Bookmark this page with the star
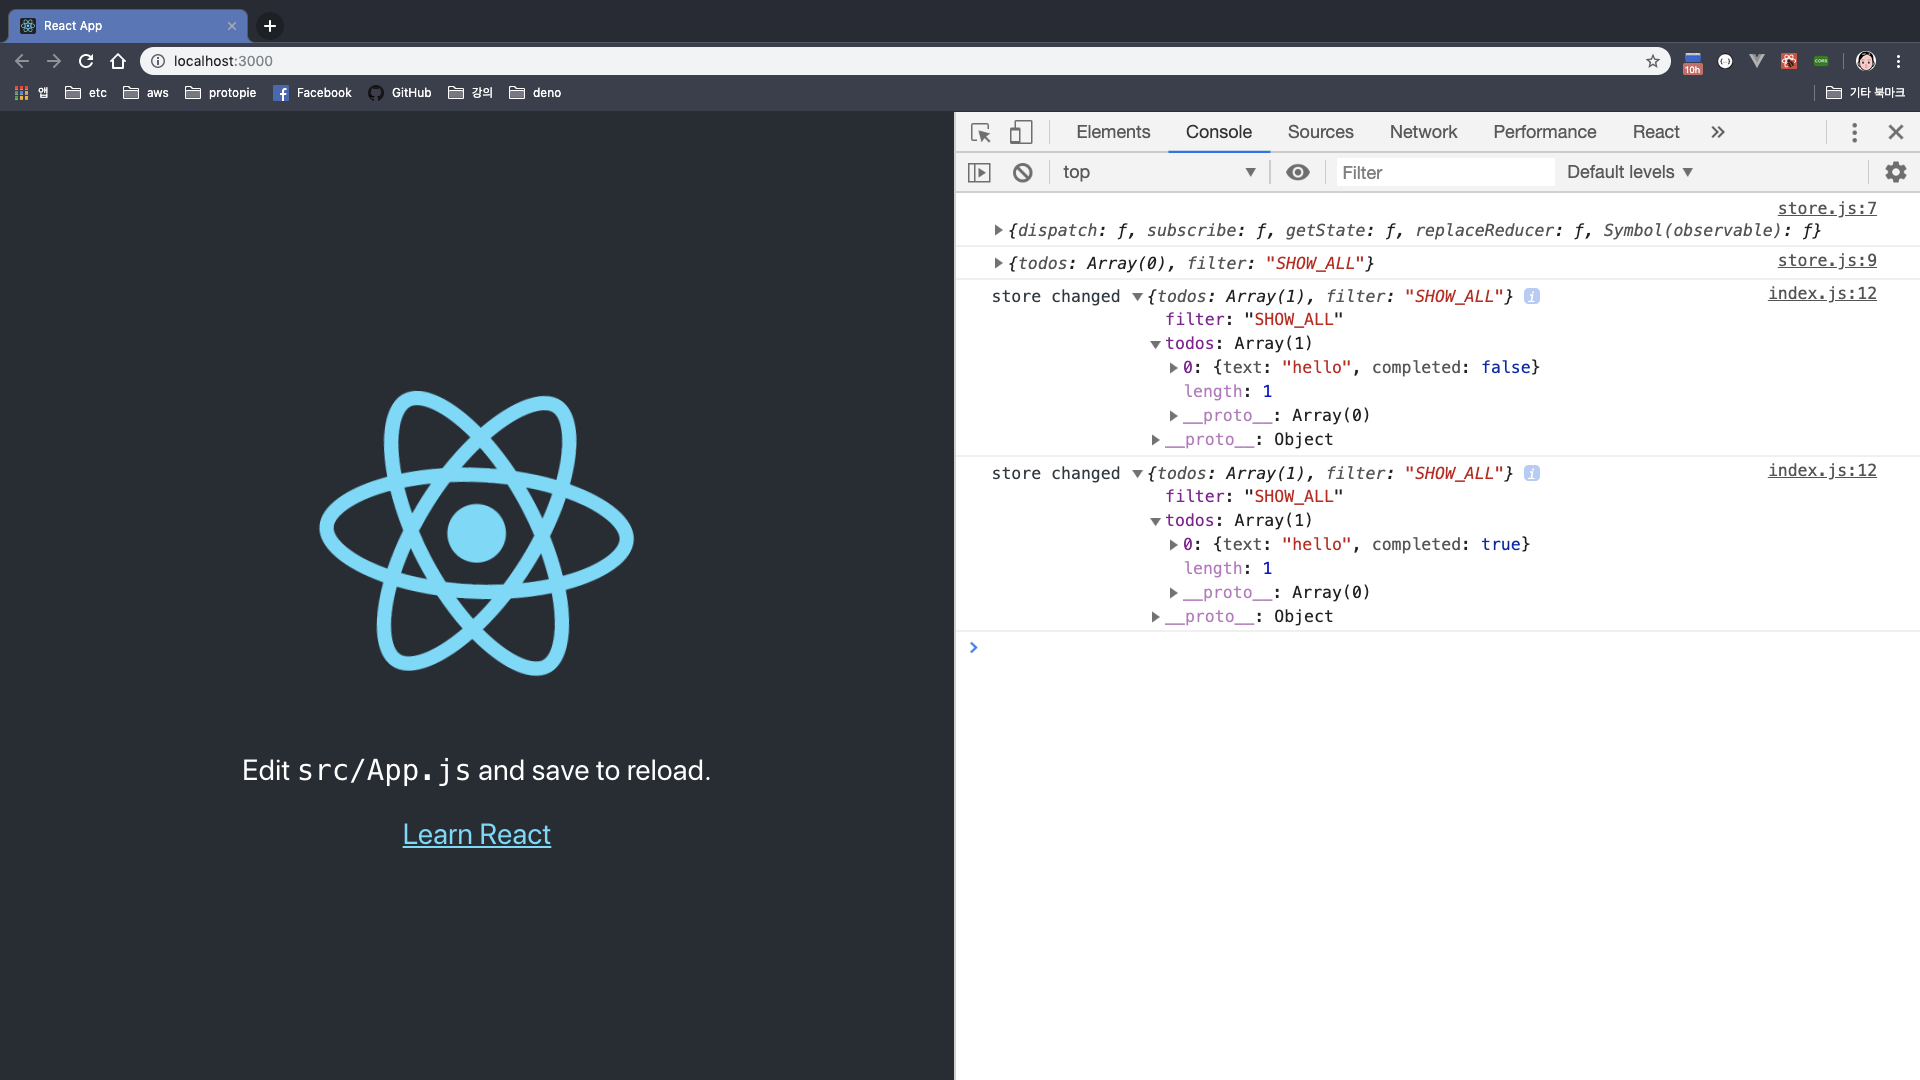This screenshot has height=1080, width=1920. (x=1652, y=61)
